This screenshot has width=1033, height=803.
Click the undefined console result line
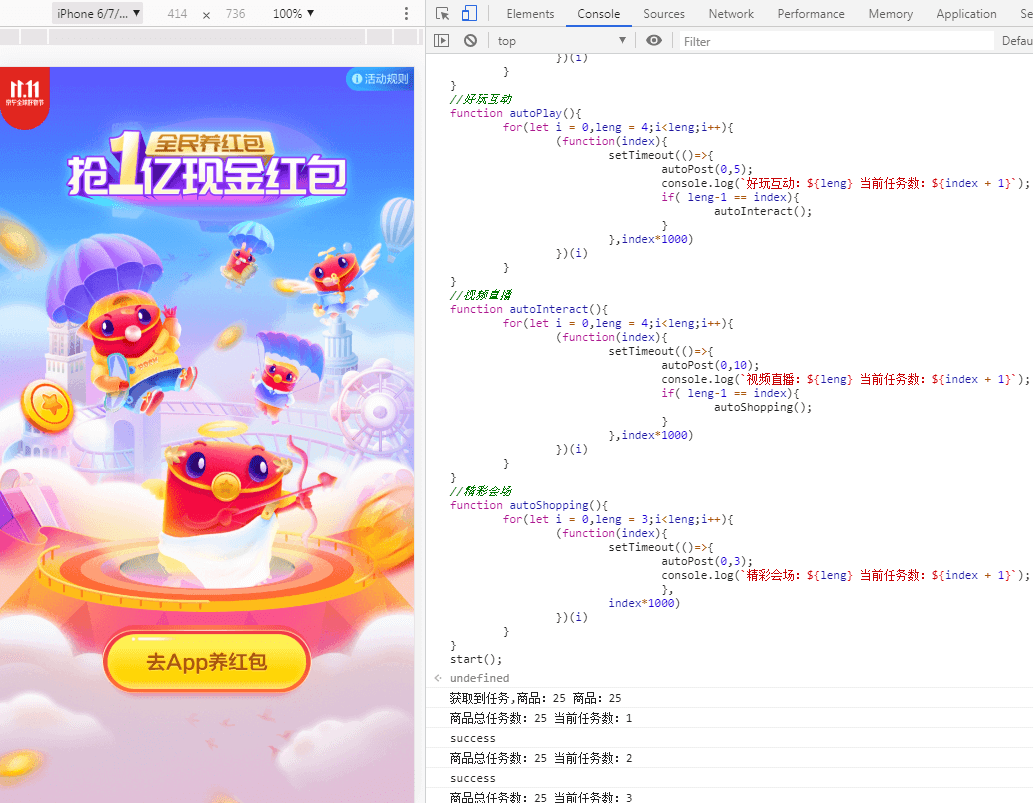point(480,678)
